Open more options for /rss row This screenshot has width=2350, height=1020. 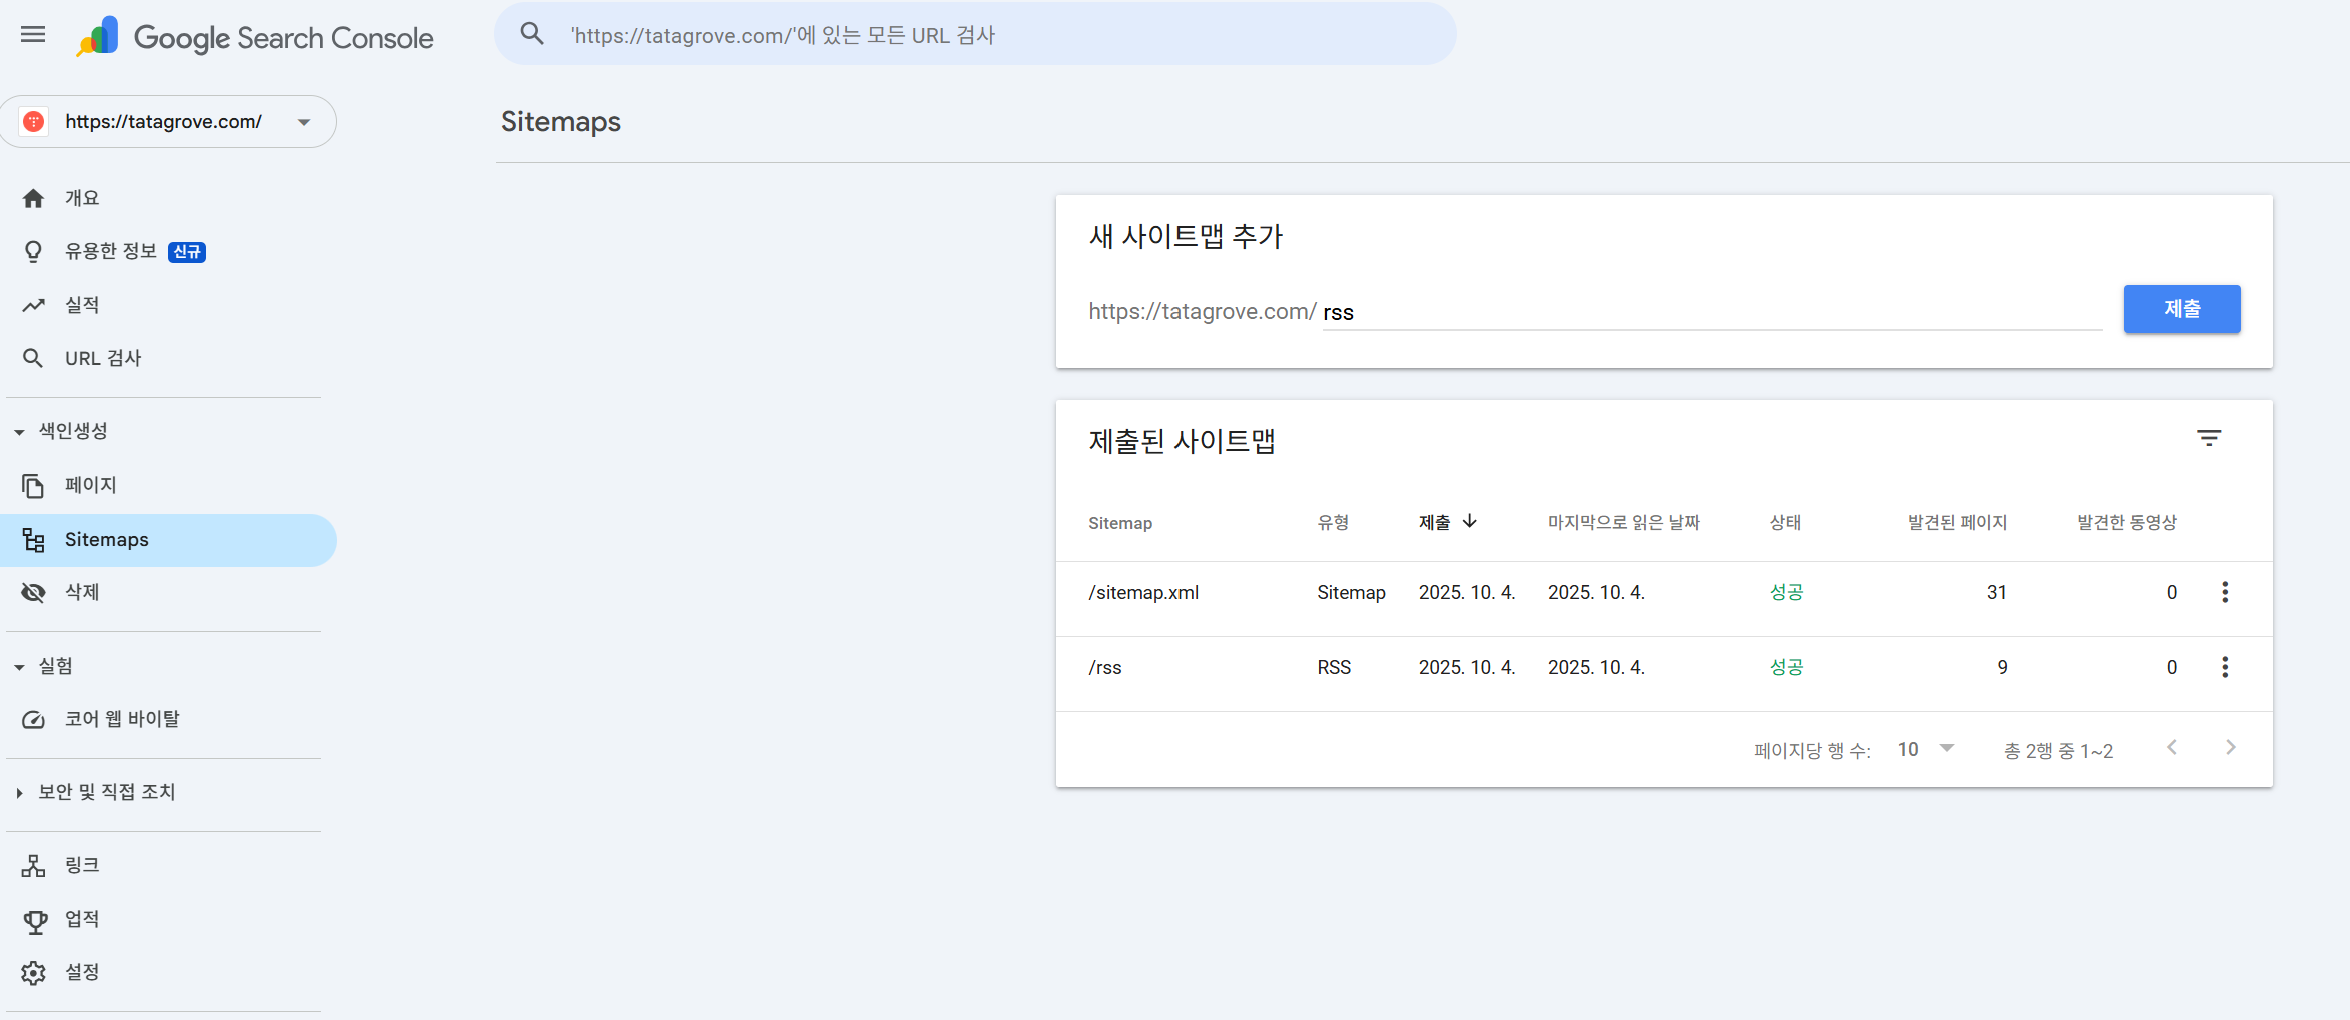(x=2224, y=667)
